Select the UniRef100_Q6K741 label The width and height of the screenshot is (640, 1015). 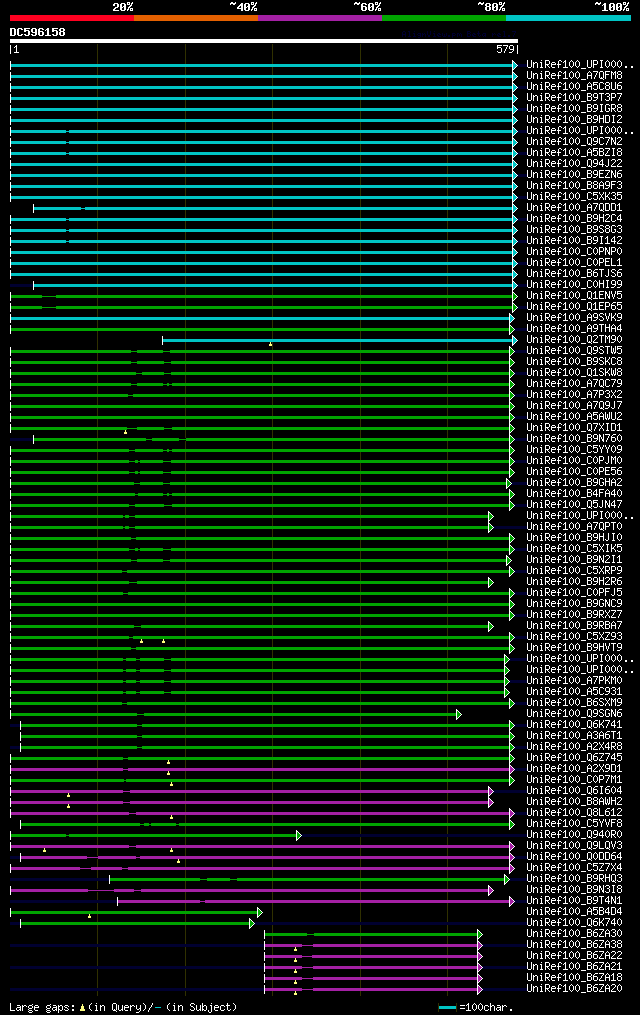click(574, 724)
